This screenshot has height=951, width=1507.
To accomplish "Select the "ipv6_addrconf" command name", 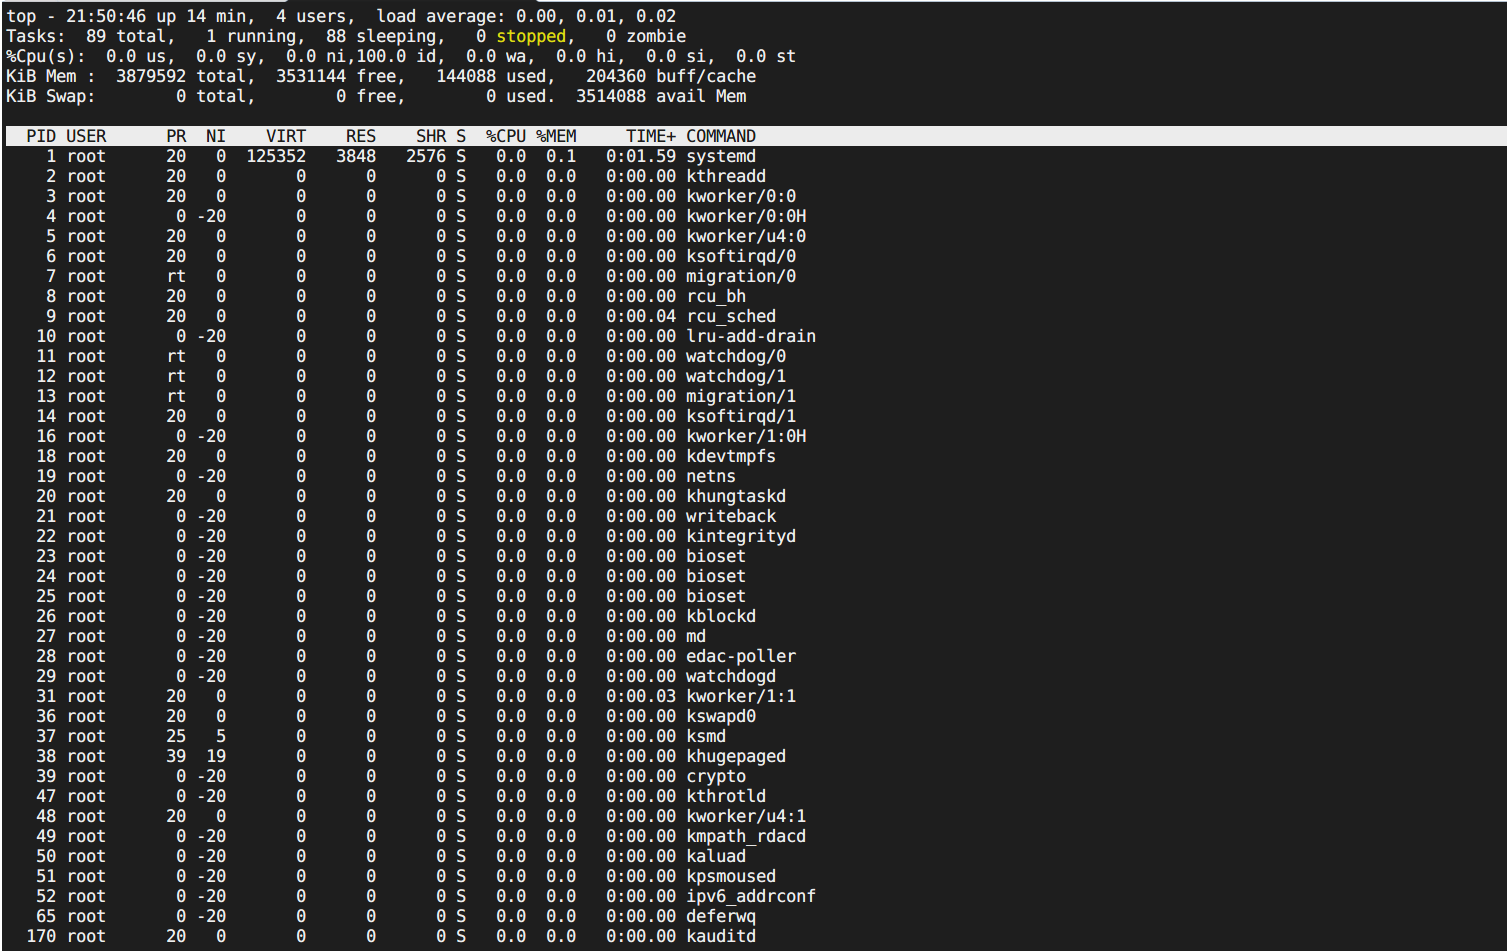I will click(751, 896).
